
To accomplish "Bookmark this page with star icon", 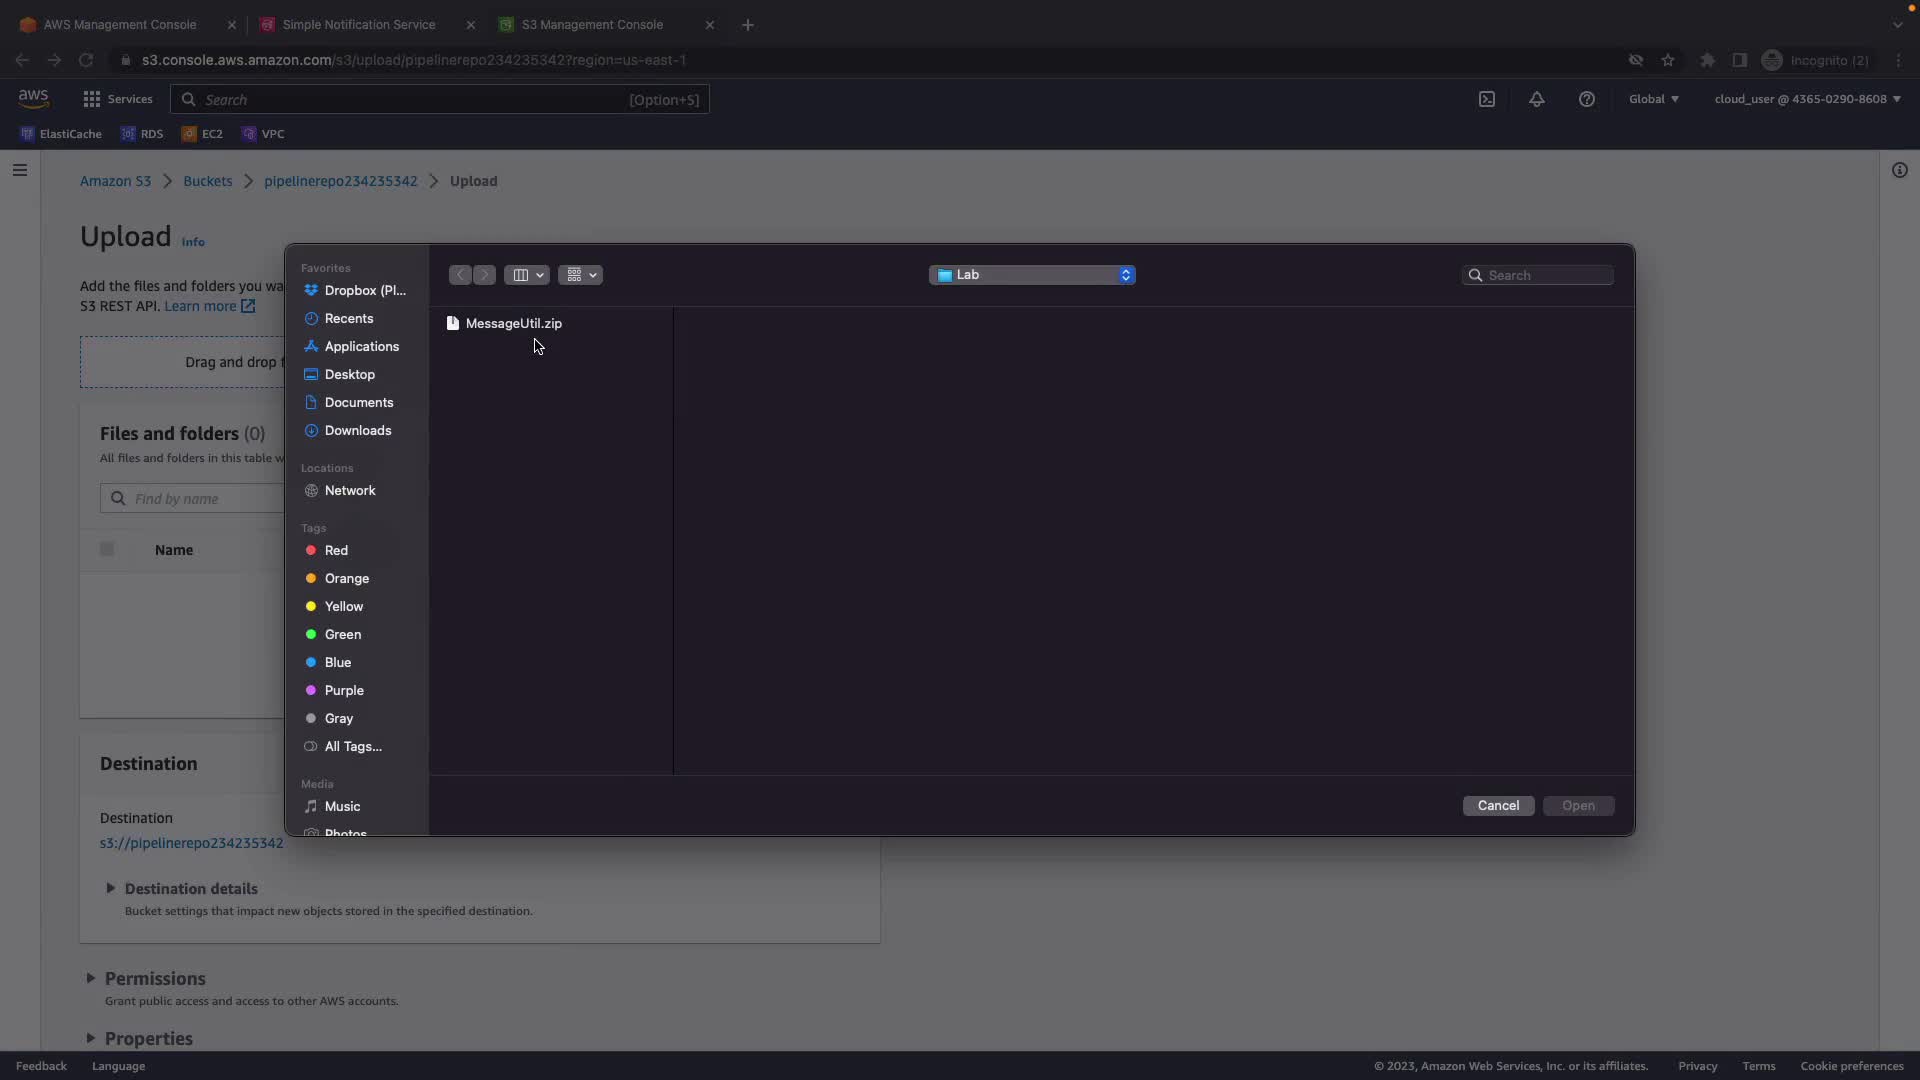I will [x=1668, y=60].
